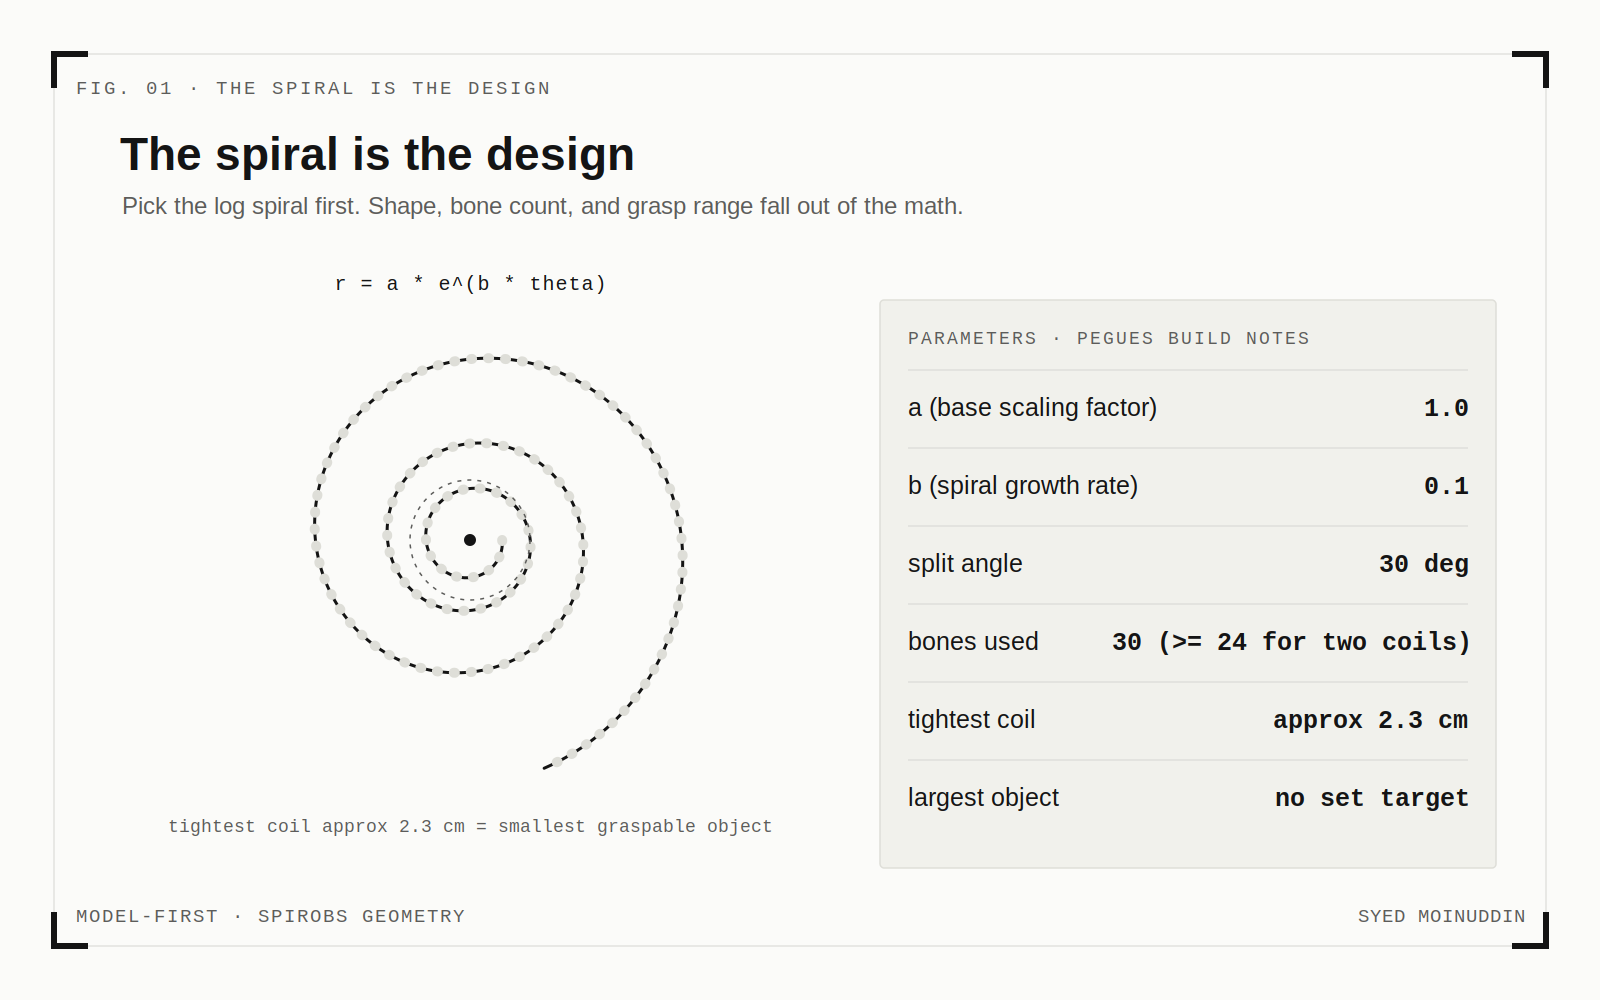Viewport: 1600px width, 1000px height.
Task: Click the 0.1 growth rate value
Action: click(1446, 486)
